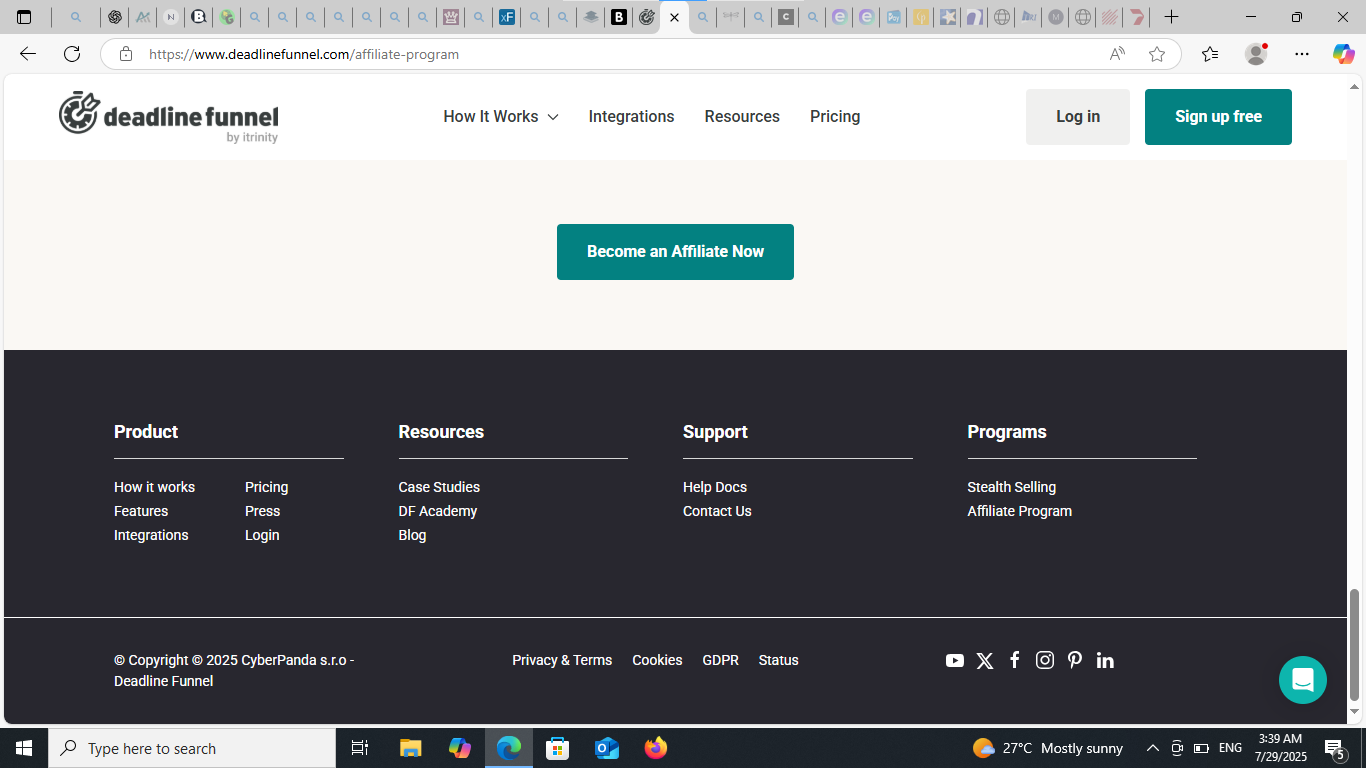The width and height of the screenshot is (1366, 768).
Task: Open browser profile avatar
Action: point(1256,54)
